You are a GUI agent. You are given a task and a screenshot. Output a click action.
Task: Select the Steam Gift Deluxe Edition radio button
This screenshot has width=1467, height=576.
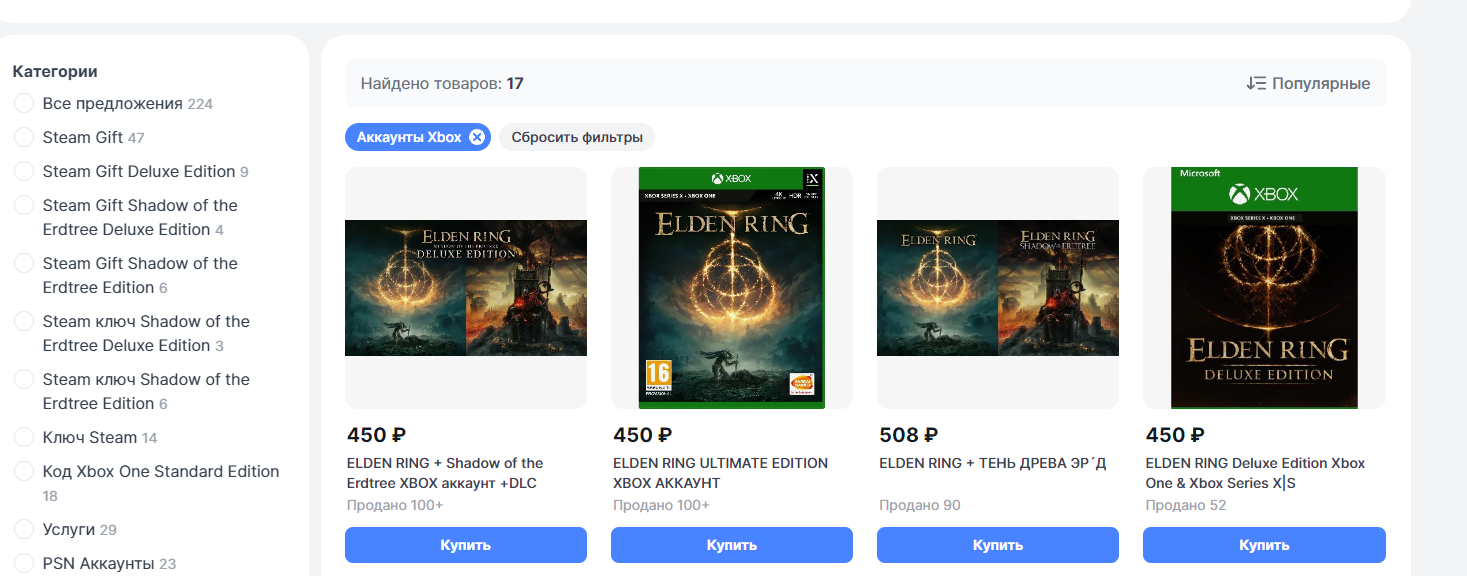(24, 172)
